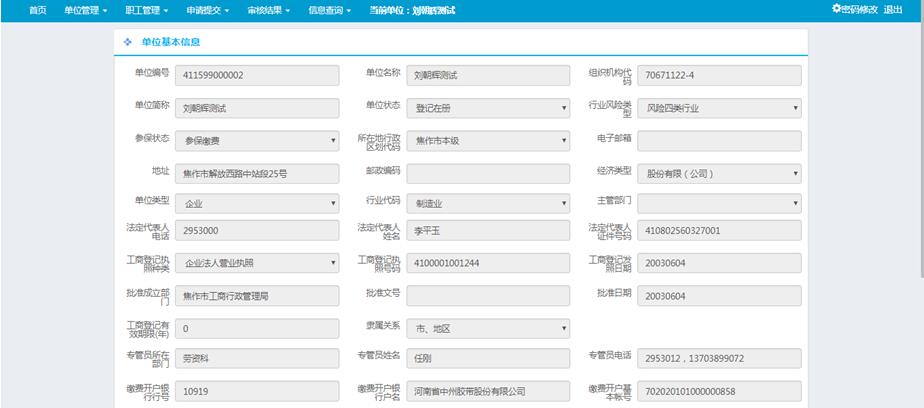Image resolution: width=924 pixels, height=408 pixels.
Task: Click the 电子邮箱 input field
Action: (x=719, y=141)
